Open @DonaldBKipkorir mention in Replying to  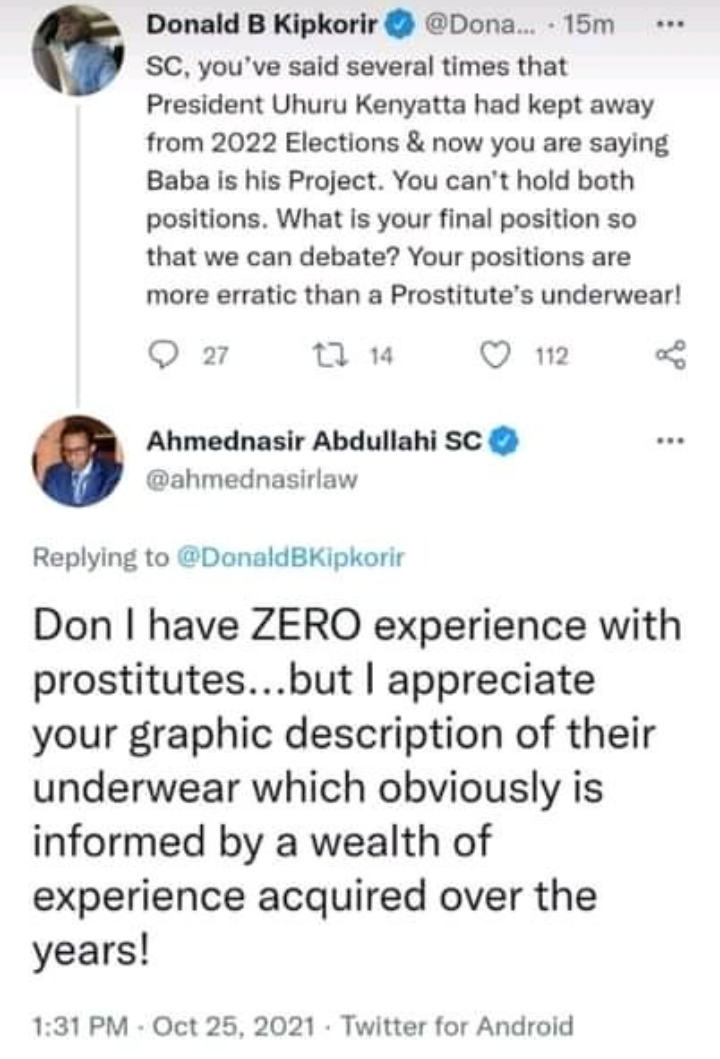291,559
